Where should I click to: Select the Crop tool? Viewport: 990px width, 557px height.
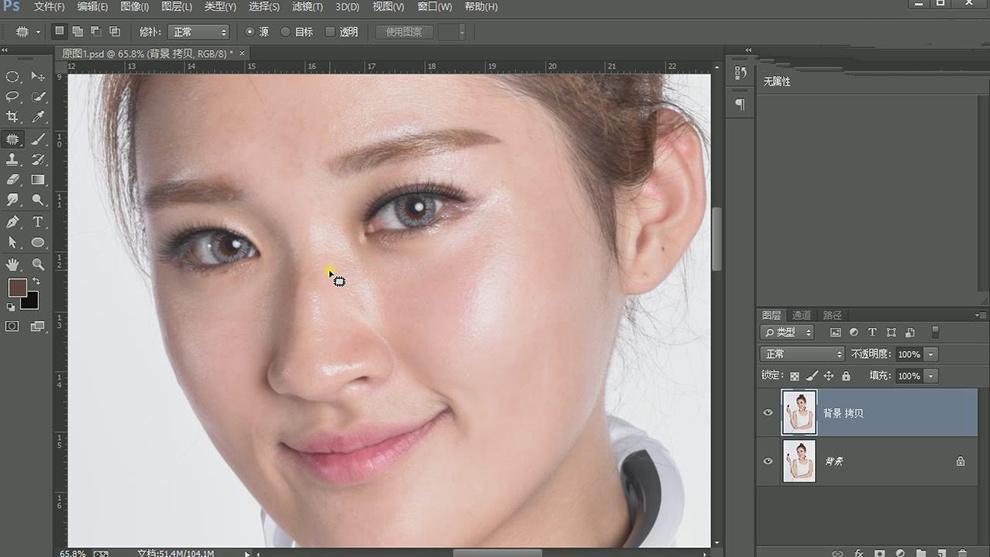[x=13, y=118]
